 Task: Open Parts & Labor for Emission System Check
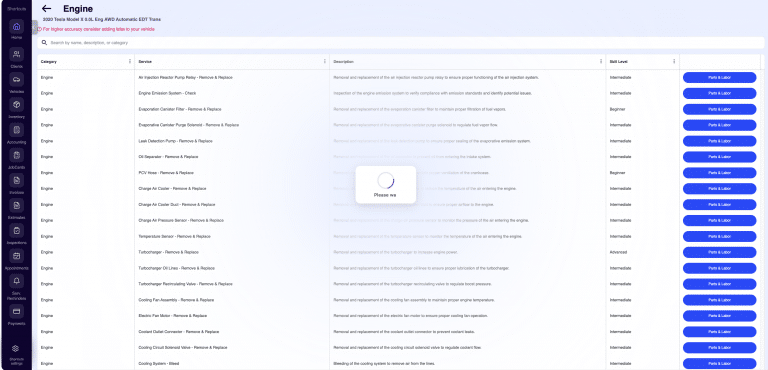point(720,93)
